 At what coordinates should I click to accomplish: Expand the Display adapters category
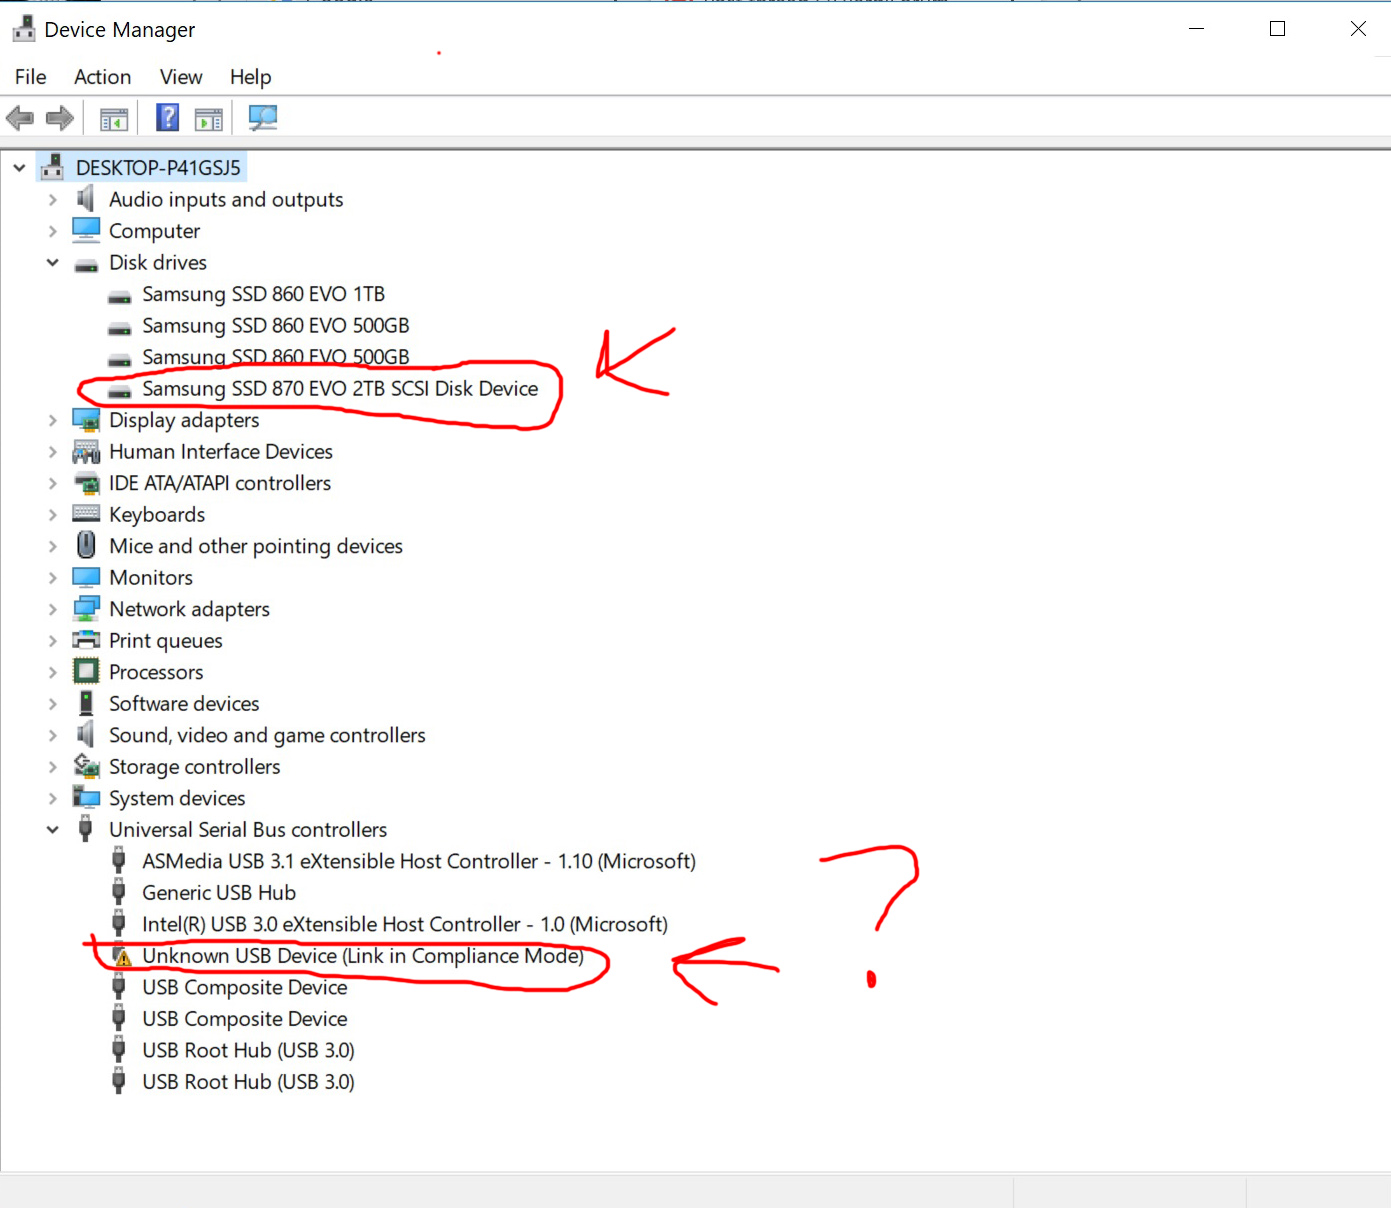point(52,420)
